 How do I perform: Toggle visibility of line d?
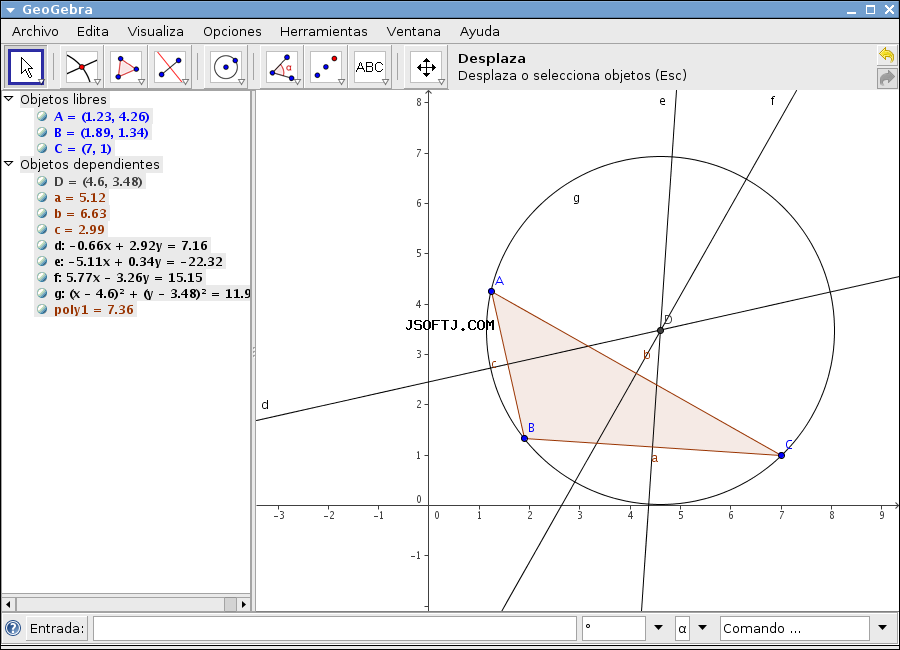42,245
